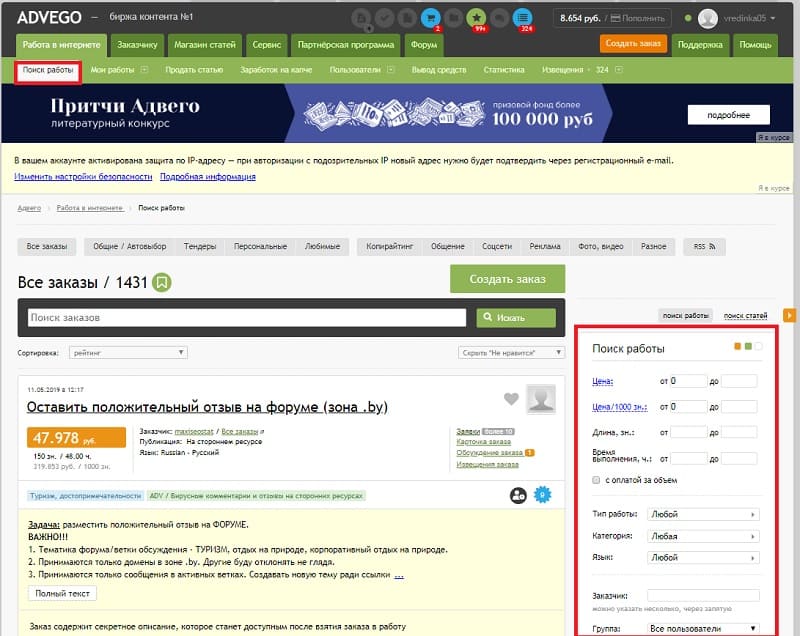Click the customer avatar thumbnail

click(541, 399)
